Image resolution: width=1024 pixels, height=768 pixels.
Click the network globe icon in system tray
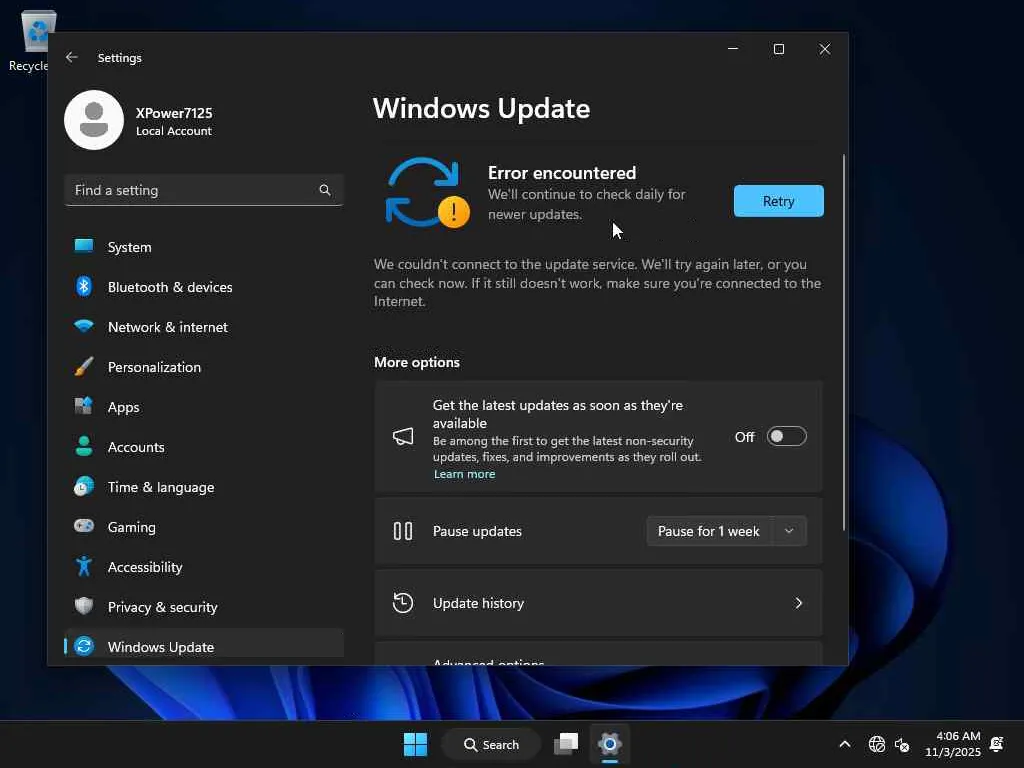[876, 744]
